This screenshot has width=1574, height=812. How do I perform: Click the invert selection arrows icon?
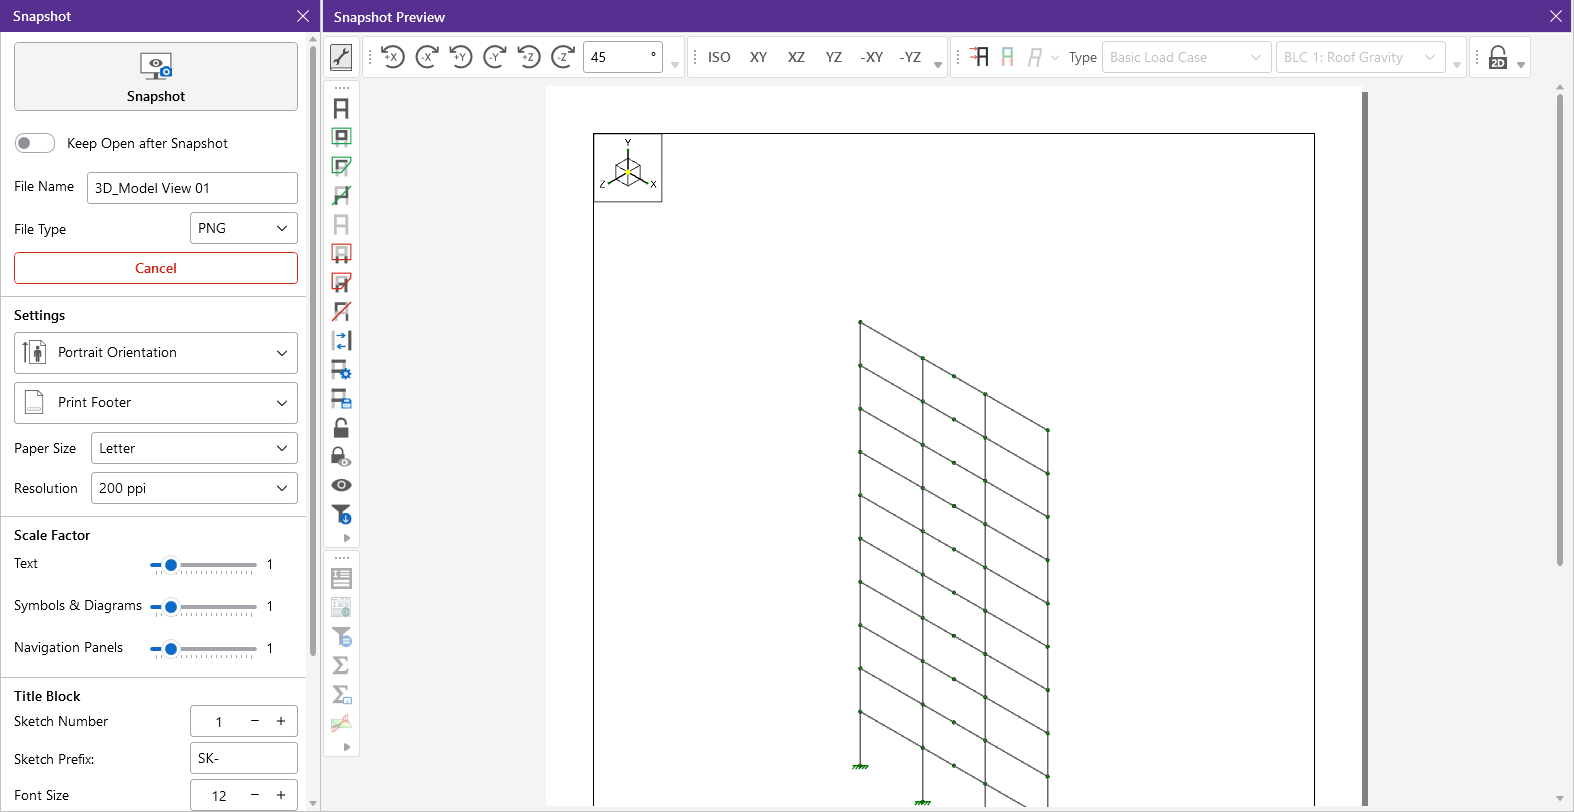(341, 341)
